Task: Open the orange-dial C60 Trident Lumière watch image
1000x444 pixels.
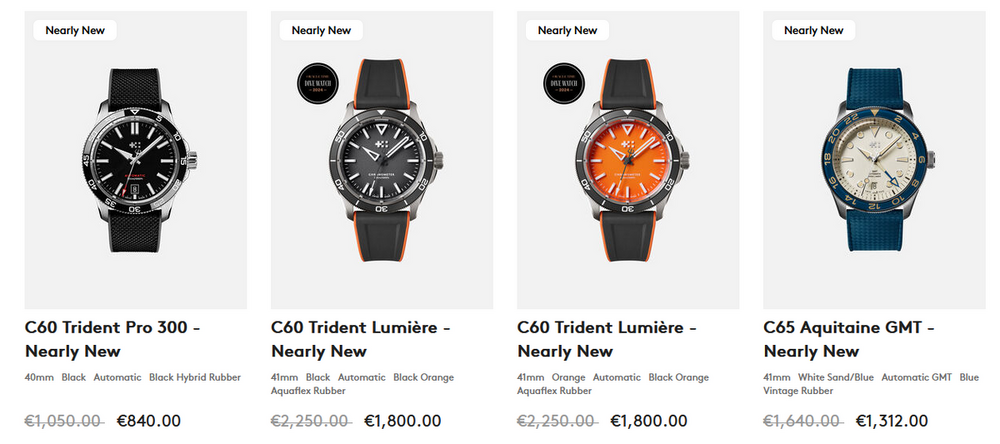Action: [x=628, y=160]
